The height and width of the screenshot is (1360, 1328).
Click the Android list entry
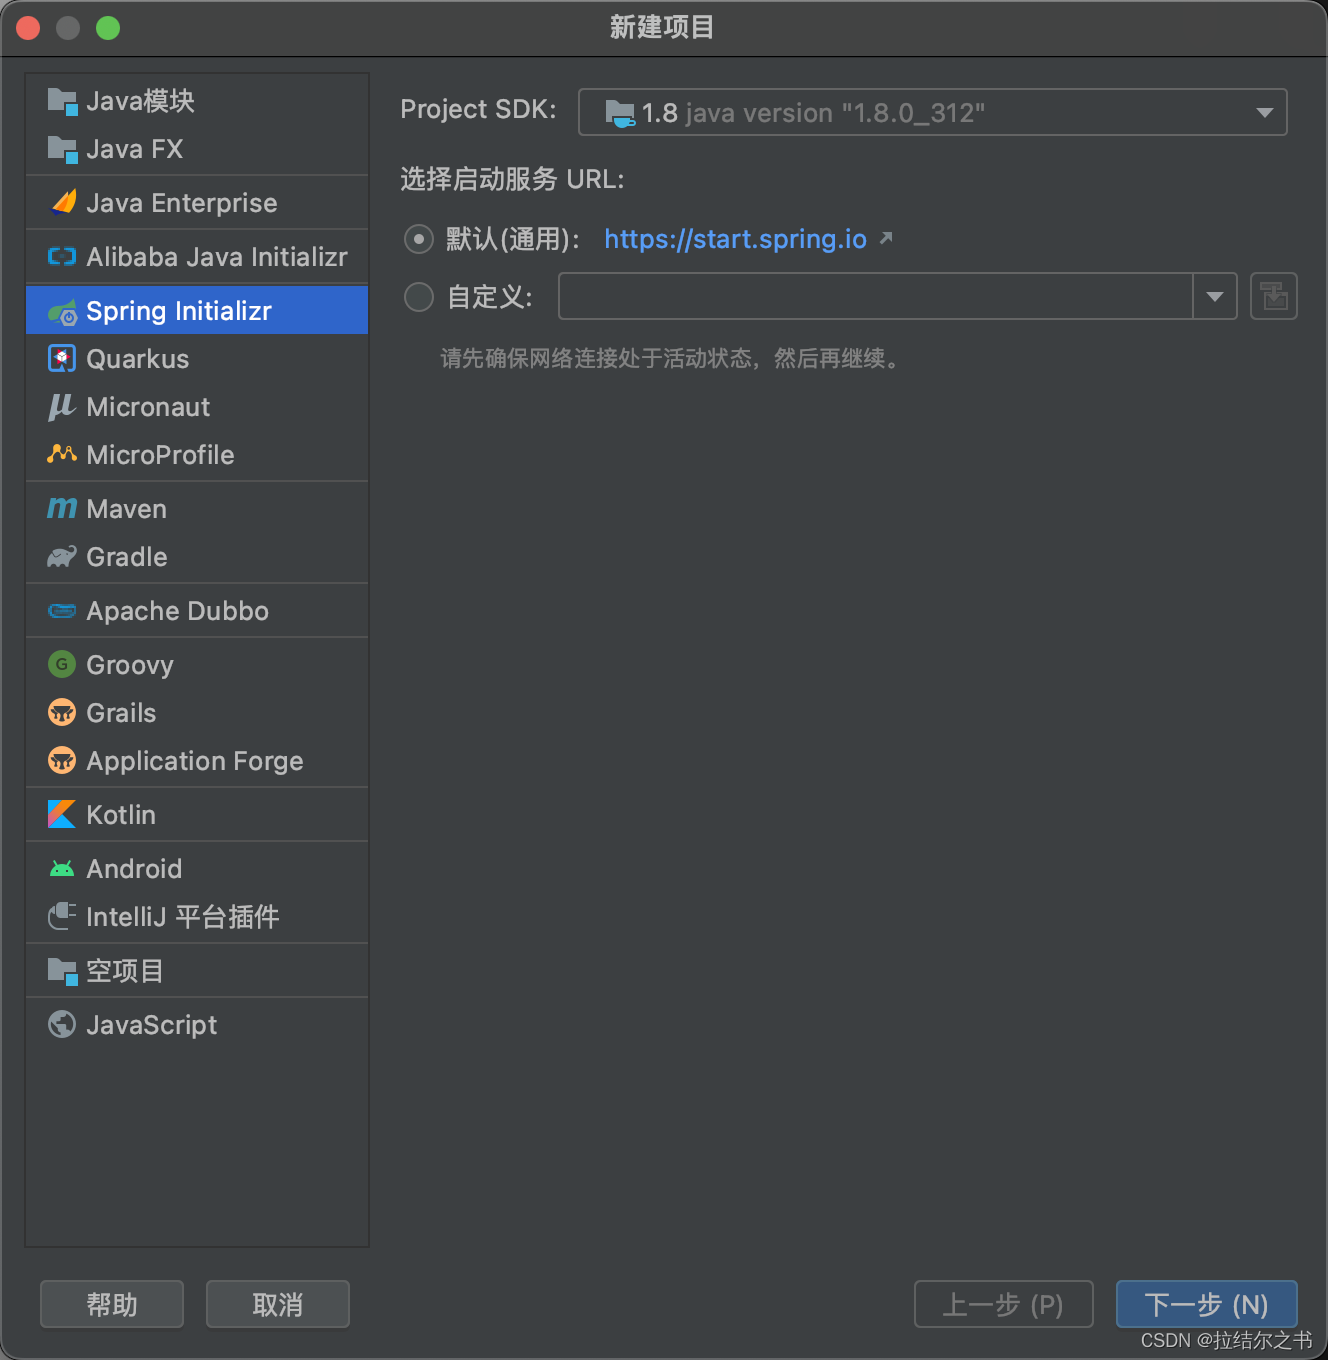point(197,869)
